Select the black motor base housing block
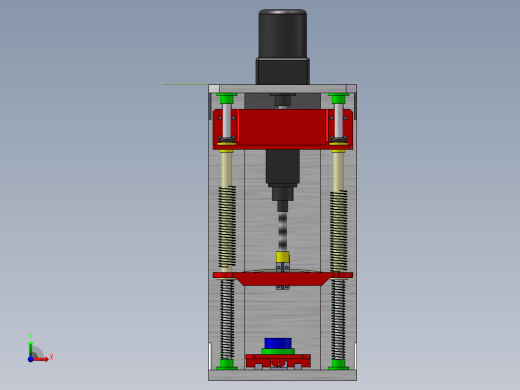This screenshot has width=520, height=390. (283, 71)
